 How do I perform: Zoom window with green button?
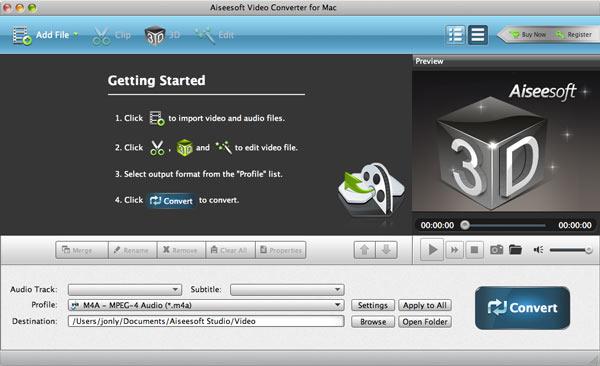tap(32, 7)
